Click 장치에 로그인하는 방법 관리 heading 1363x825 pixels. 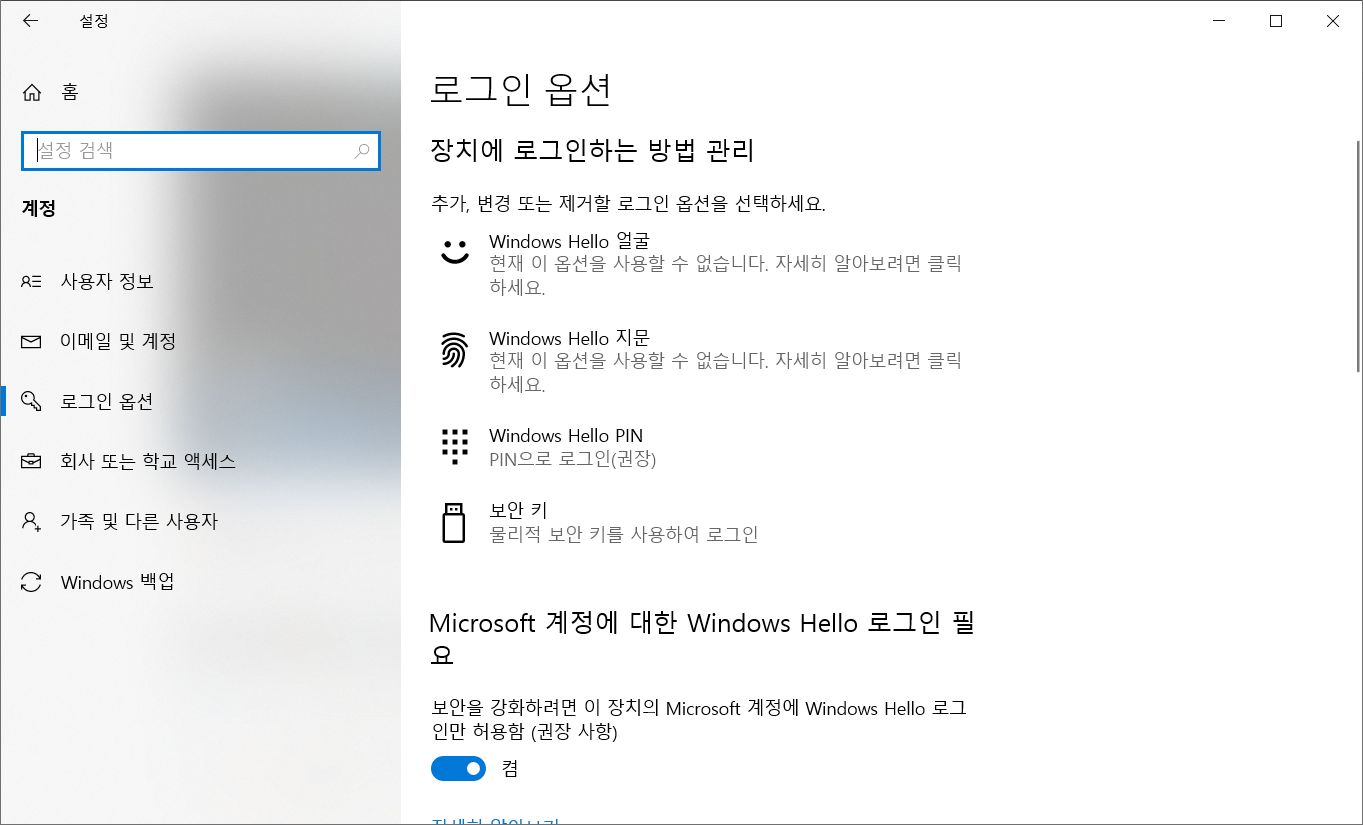591,151
